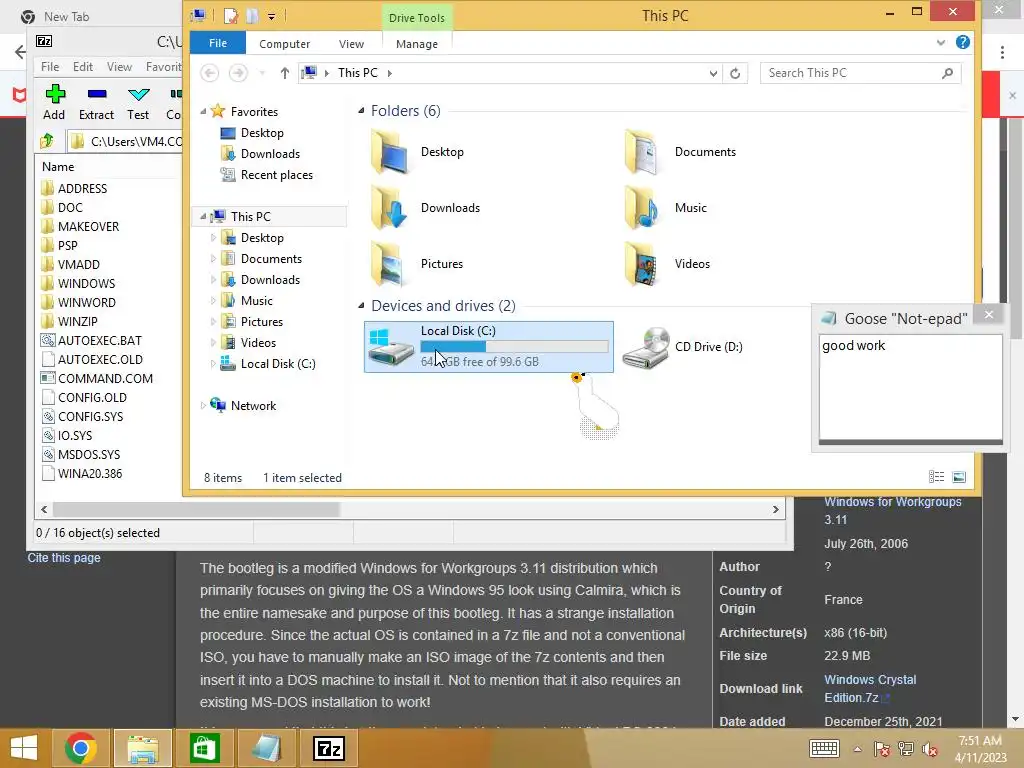This screenshot has width=1024, height=768.
Task: Open the recent locations dropdown arrow
Action: click(262, 73)
